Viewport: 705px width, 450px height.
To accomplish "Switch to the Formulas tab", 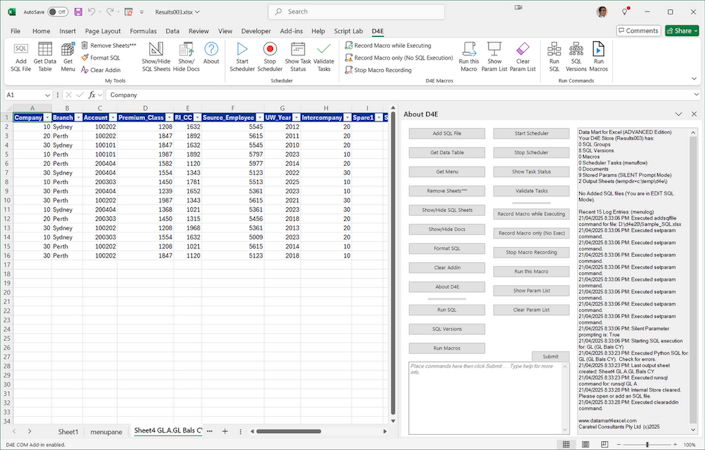I will point(143,31).
